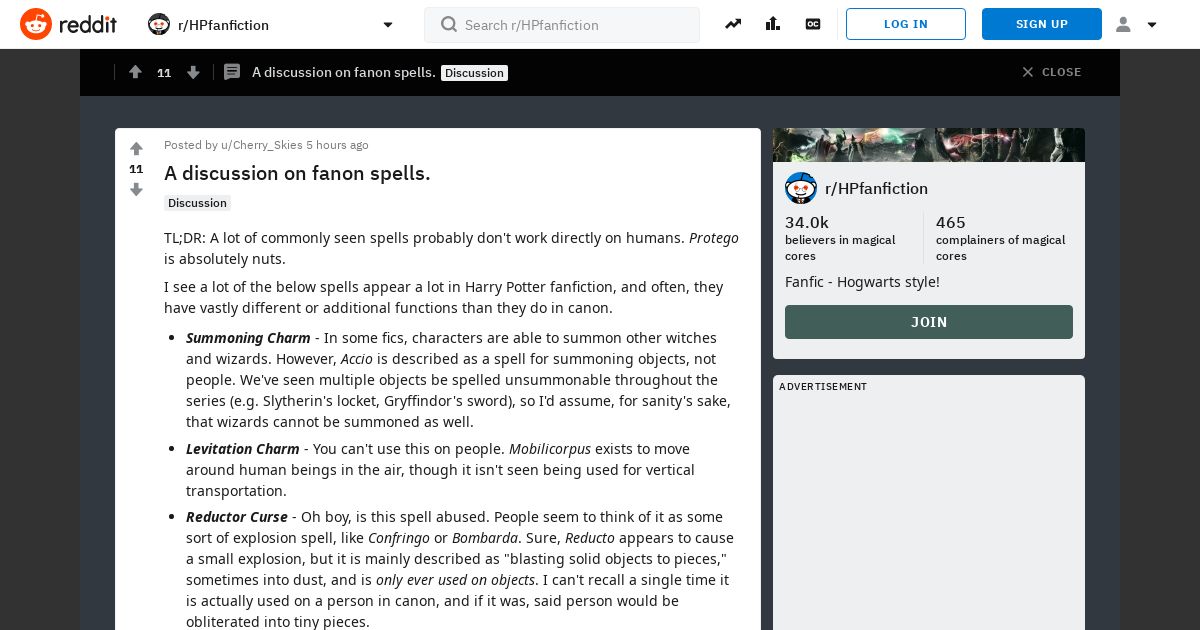1200x630 pixels.
Task: Click the SIGN UP button
Action: (x=1042, y=24)
